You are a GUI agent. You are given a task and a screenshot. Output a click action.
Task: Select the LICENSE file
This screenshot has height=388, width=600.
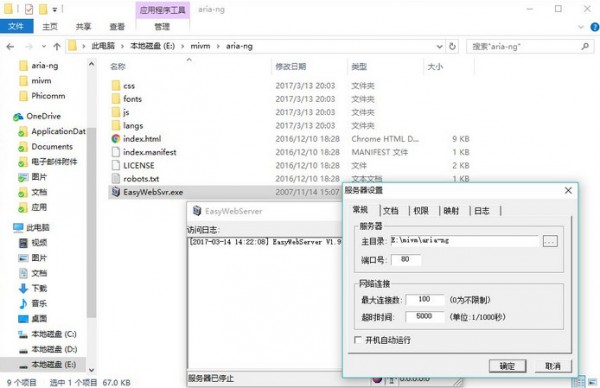click(139, 165)
